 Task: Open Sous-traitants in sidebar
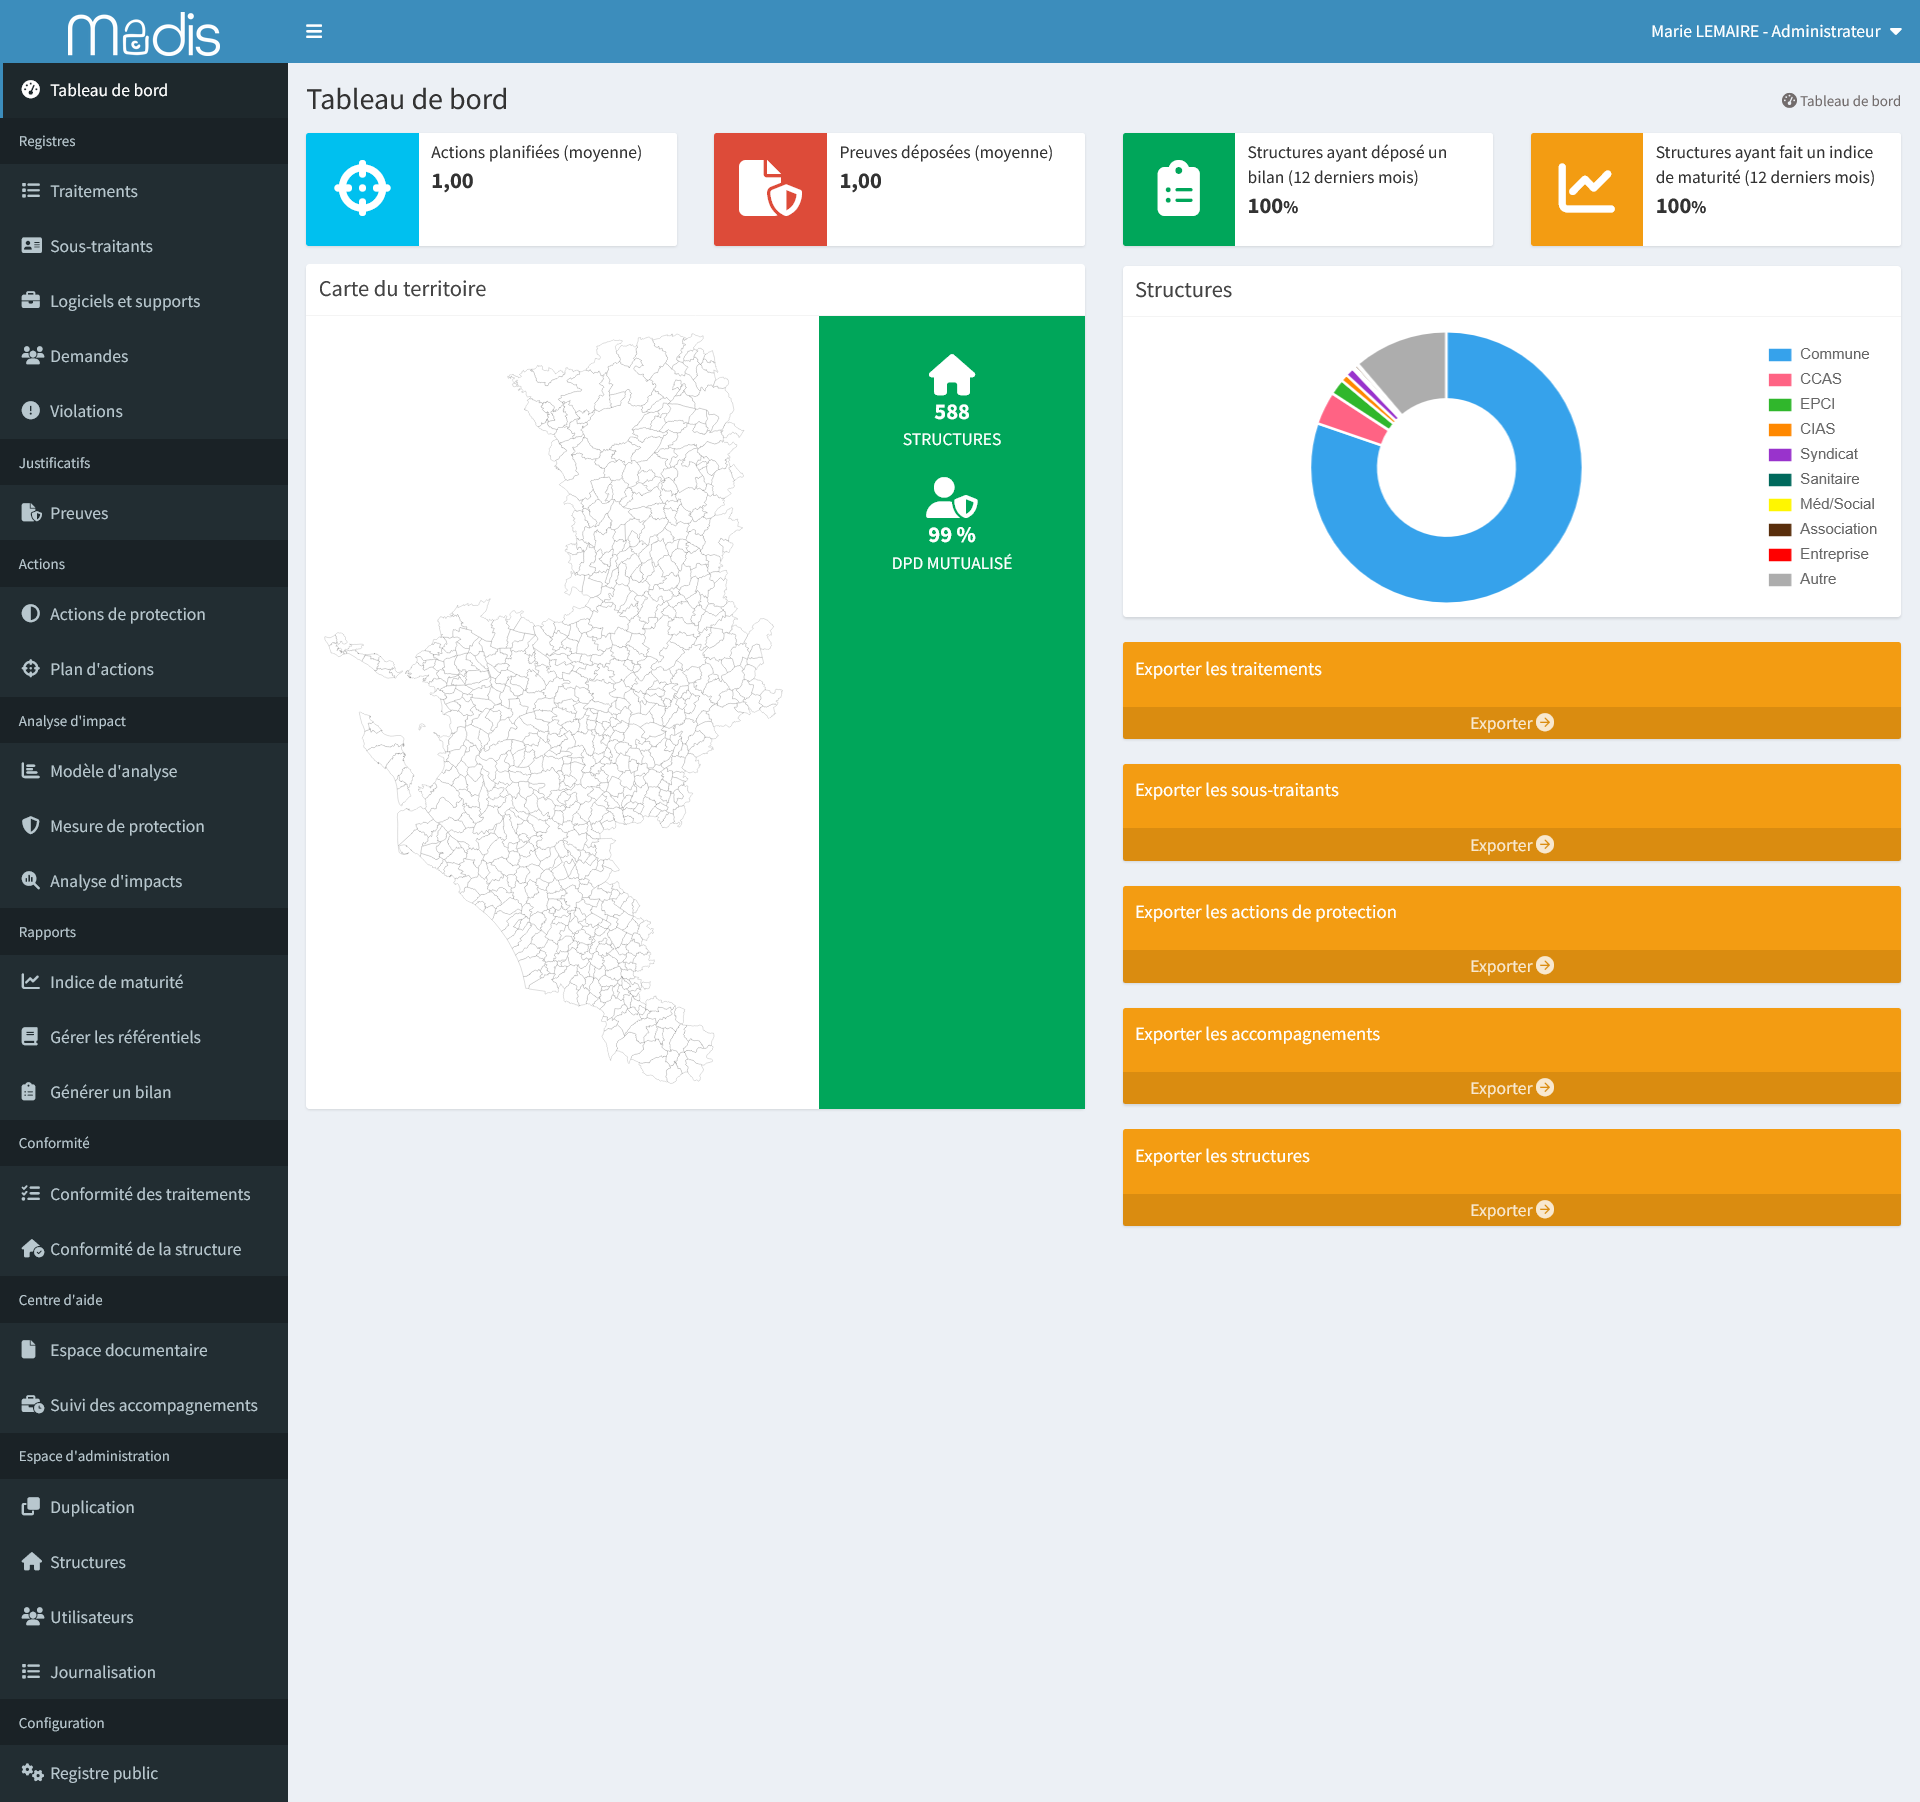coord(144,246)
